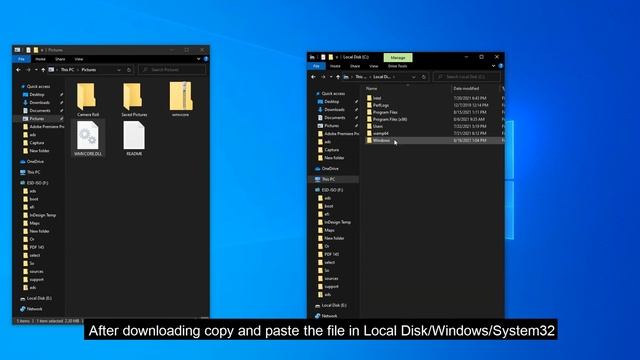Select the README file icon
The height and width of the screenshot is (360, 640).
134,136
